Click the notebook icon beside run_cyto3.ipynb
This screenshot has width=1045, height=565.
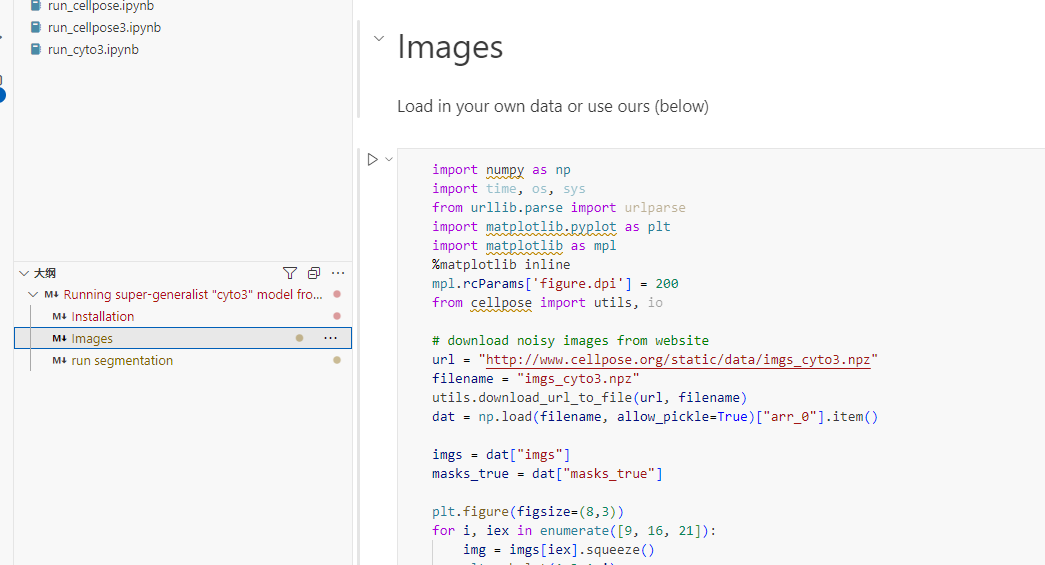pyautogui.click(x=36, y=49)
